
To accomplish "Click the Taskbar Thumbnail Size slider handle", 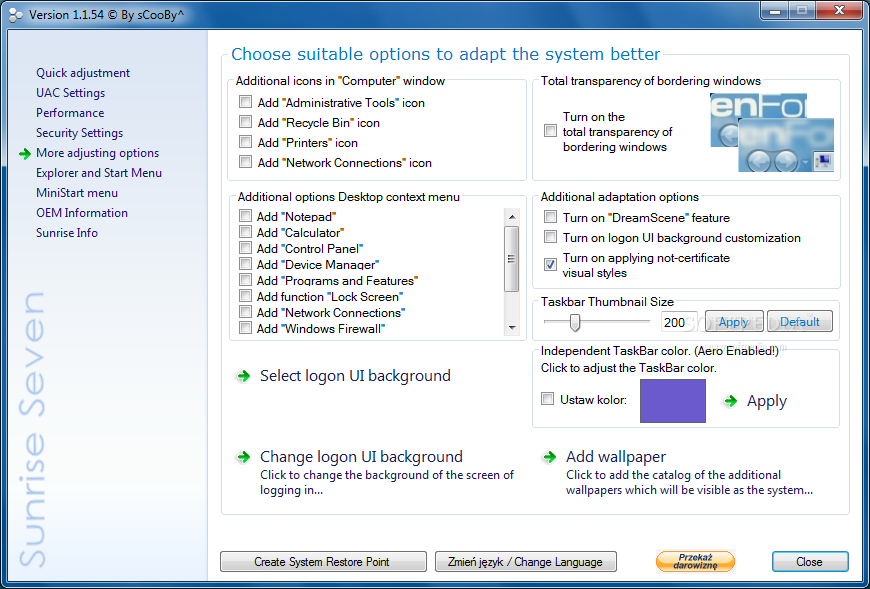I will click(575, 322).
